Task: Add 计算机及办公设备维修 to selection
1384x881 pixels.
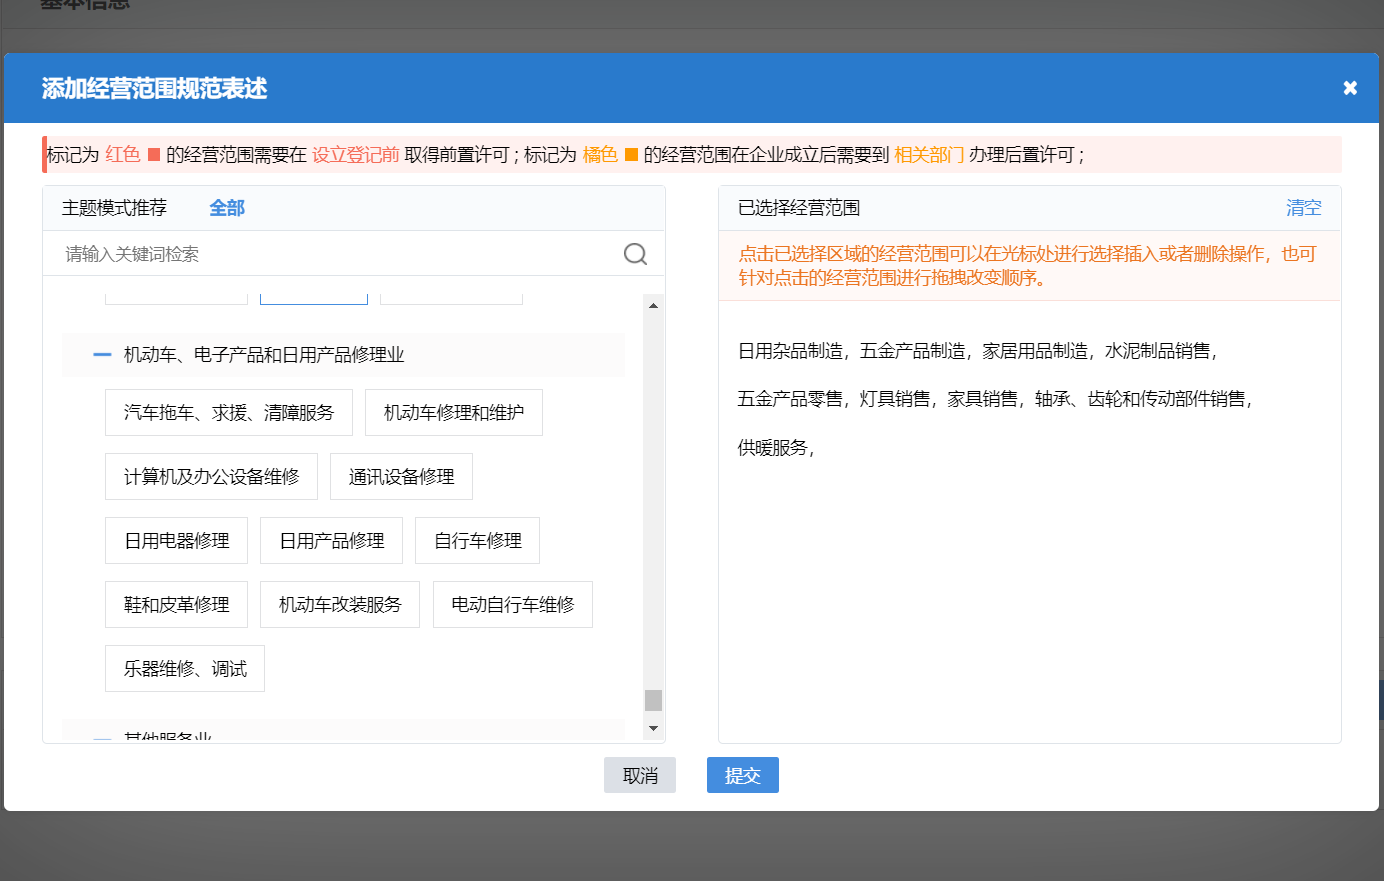Action: pos(211,476)
